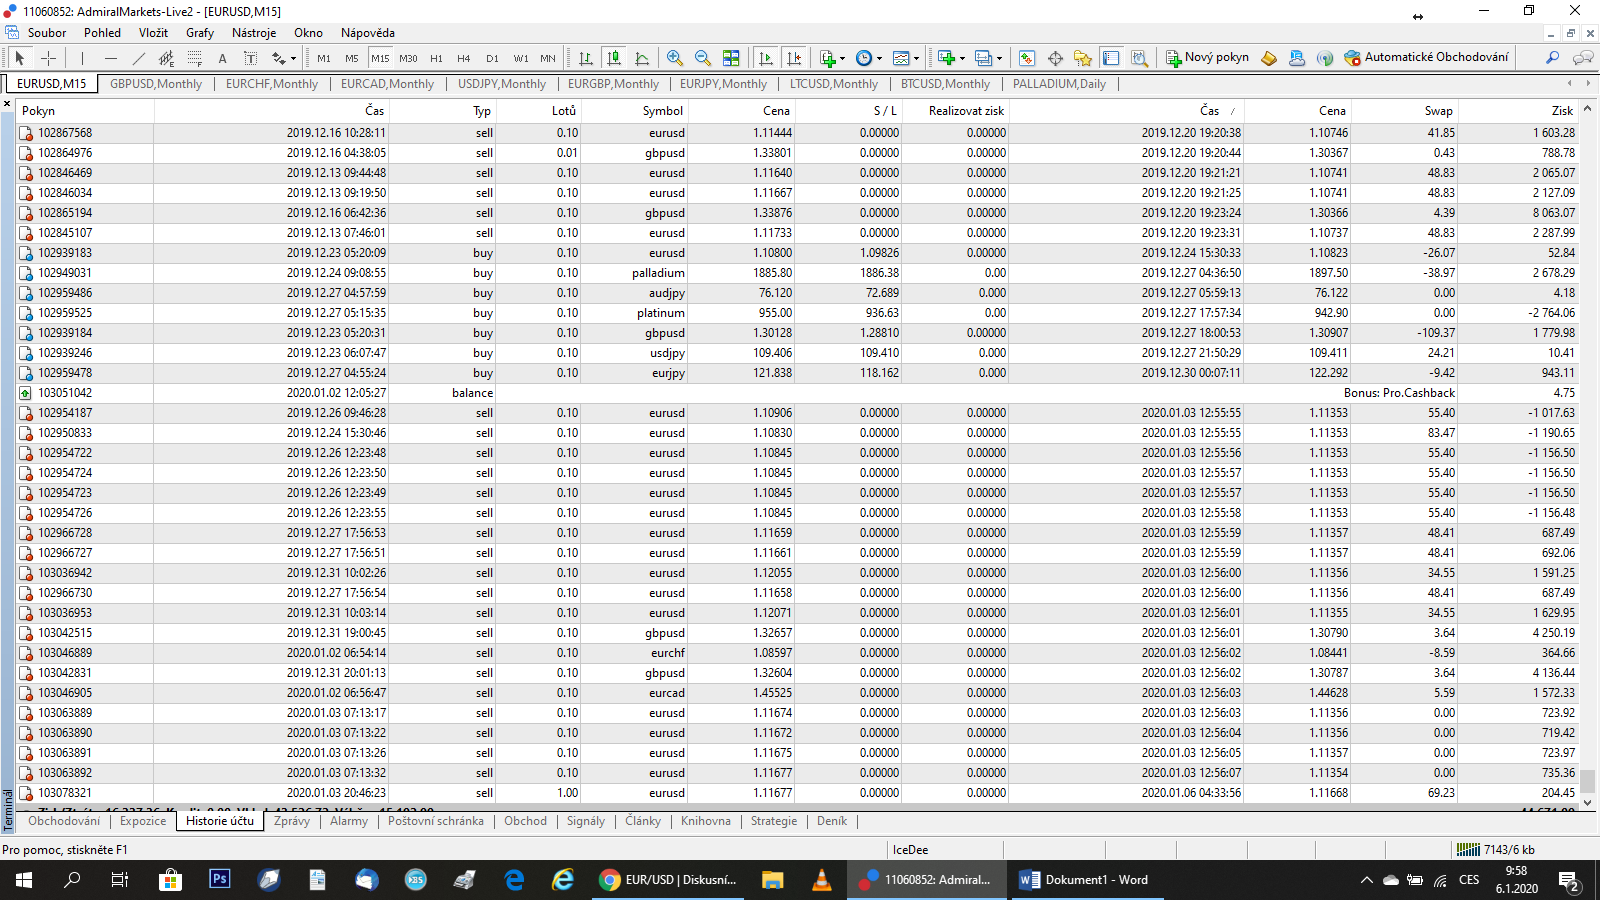Toggle chart shift

click(x=793, y=58)
